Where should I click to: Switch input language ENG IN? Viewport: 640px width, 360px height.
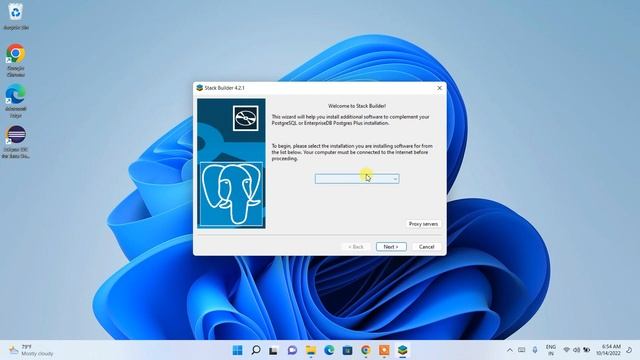(551, 350)
